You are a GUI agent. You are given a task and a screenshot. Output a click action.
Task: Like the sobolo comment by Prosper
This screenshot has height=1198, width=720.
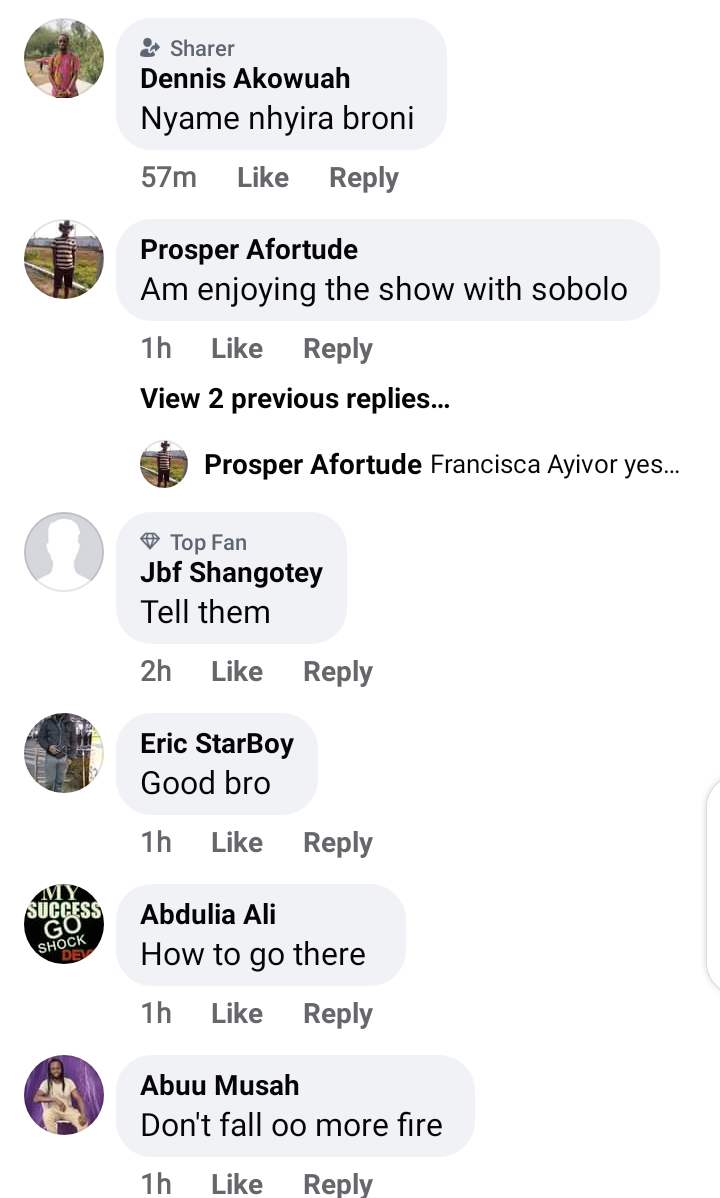[237, 348]
